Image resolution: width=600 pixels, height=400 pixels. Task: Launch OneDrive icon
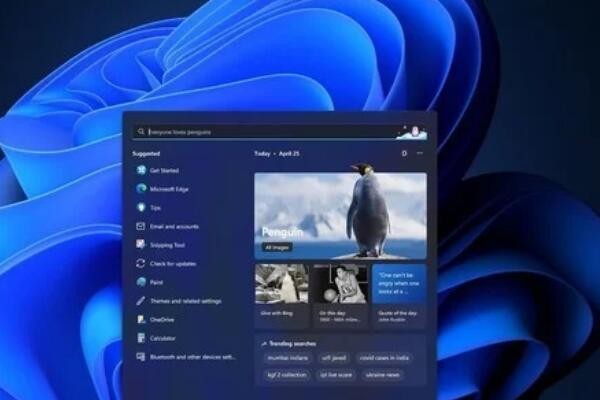pos(141,319)
